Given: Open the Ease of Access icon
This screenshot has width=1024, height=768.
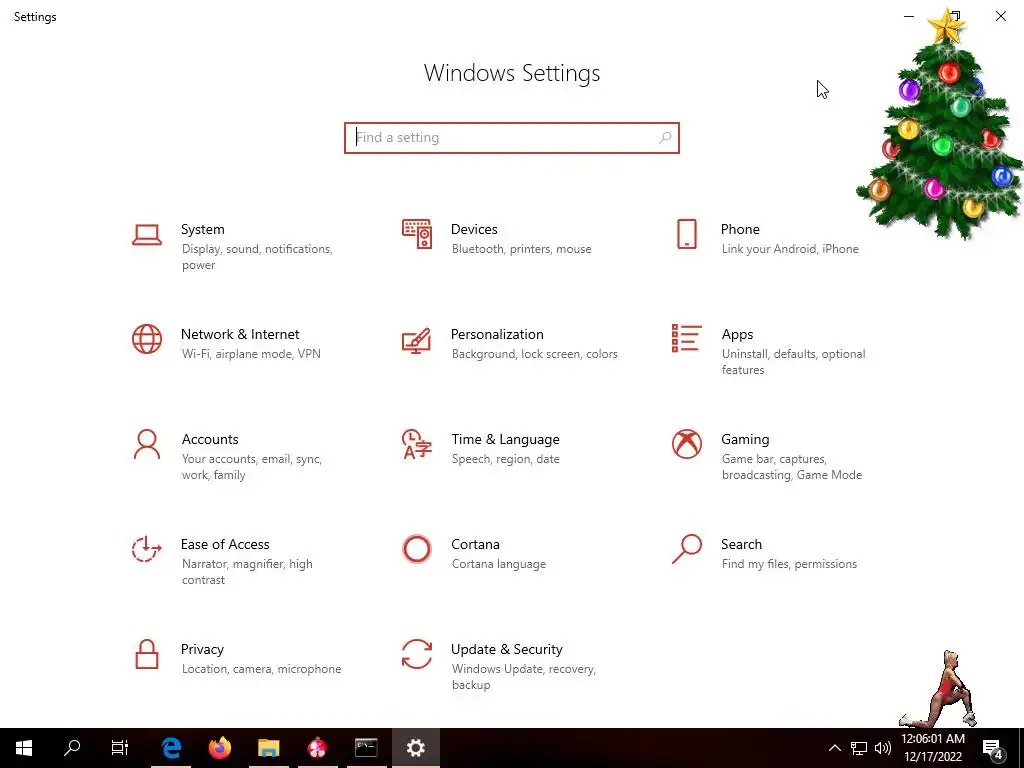Looking at the screenshot, I should pyautogui.click(x=147, y=549).
